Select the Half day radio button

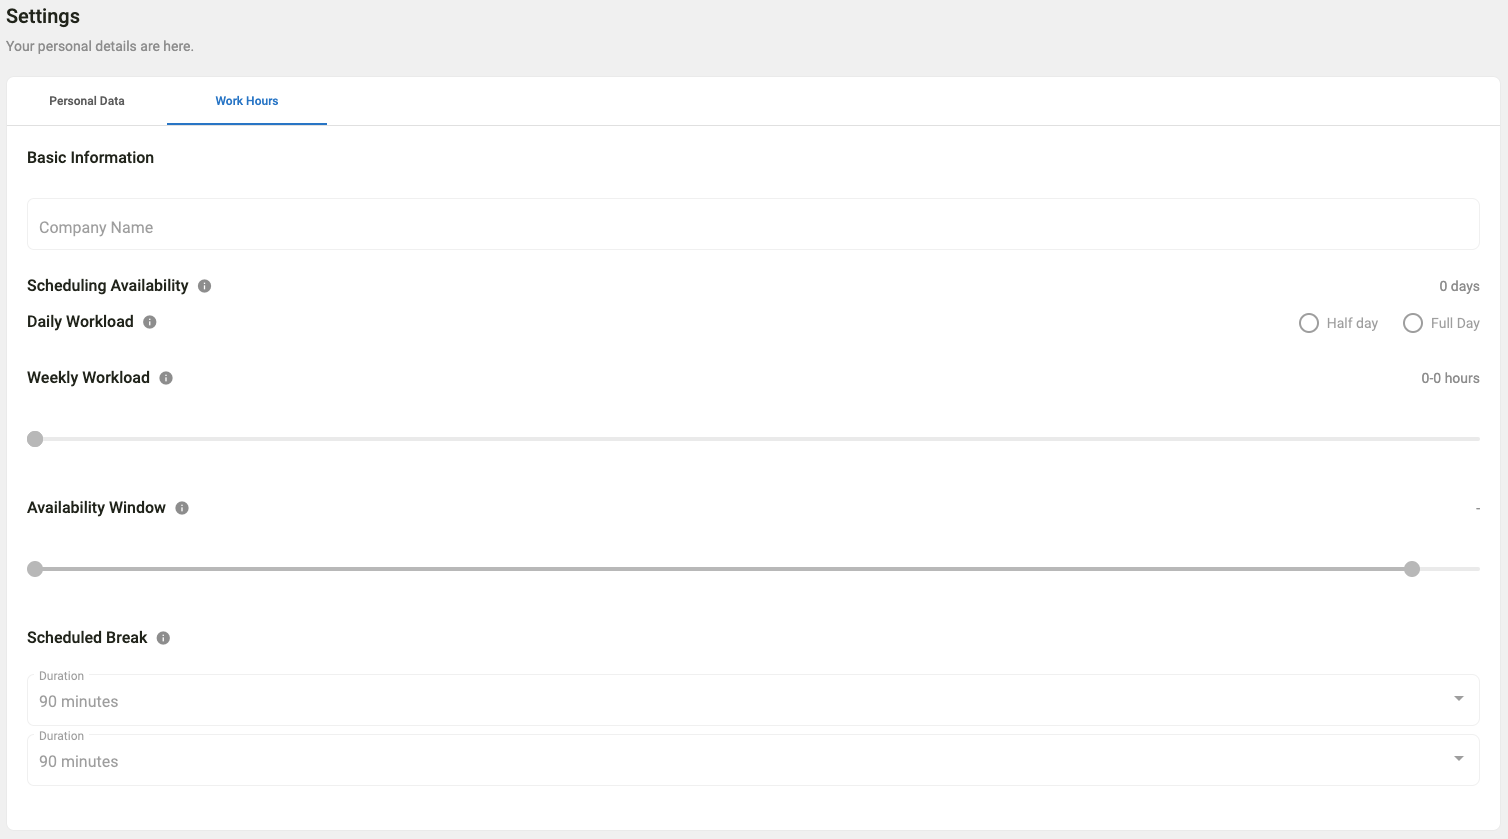point(1309,323)
